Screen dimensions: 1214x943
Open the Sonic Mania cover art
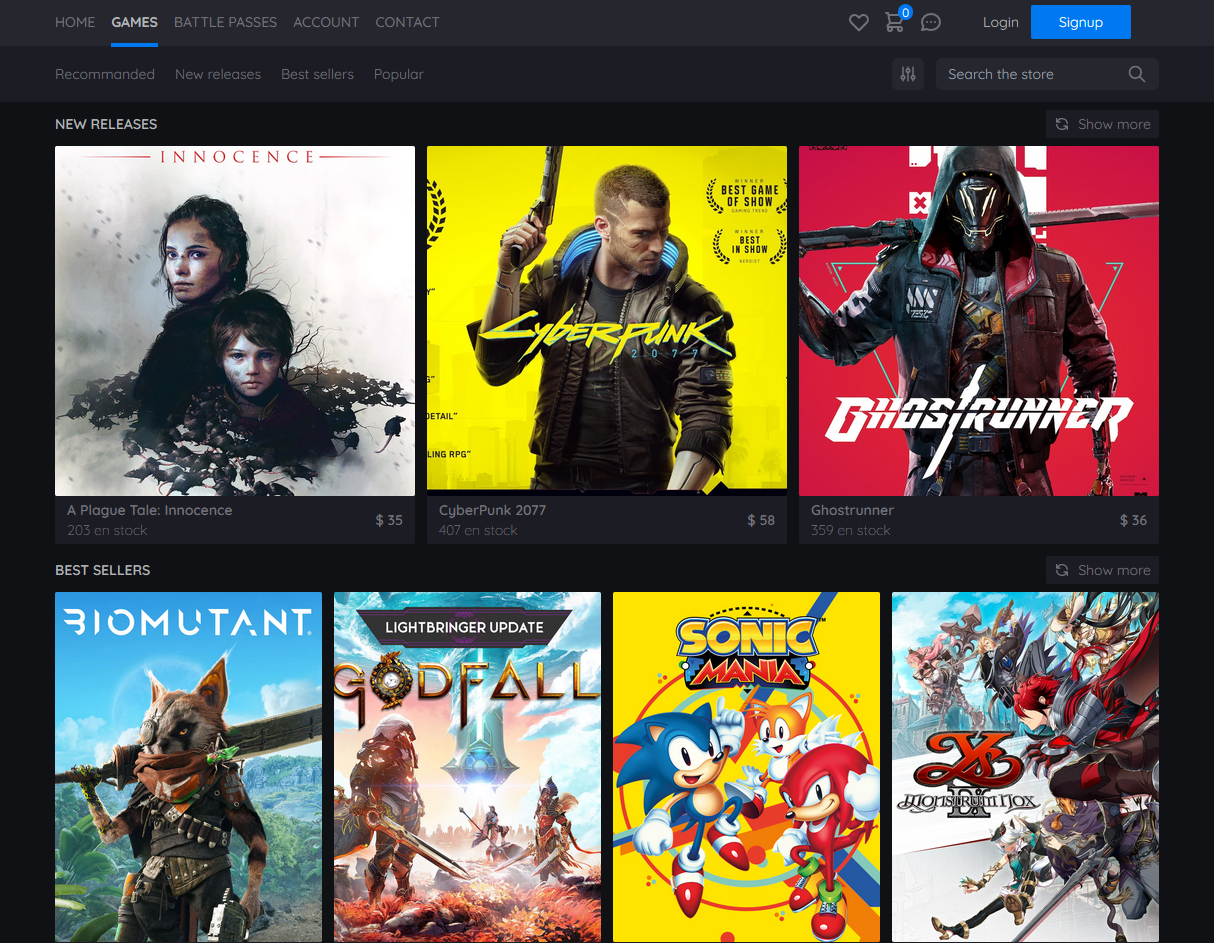[746, 767]
